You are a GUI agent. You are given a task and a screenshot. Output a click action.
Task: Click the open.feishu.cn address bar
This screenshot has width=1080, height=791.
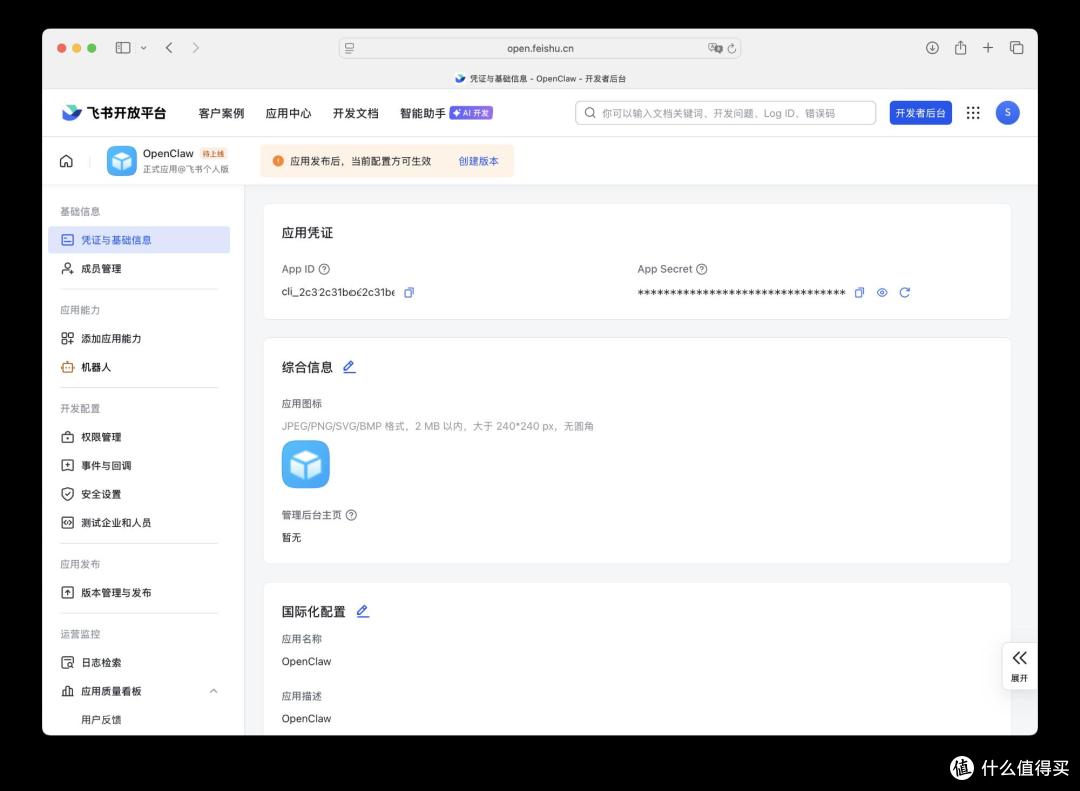coord(540,48)
